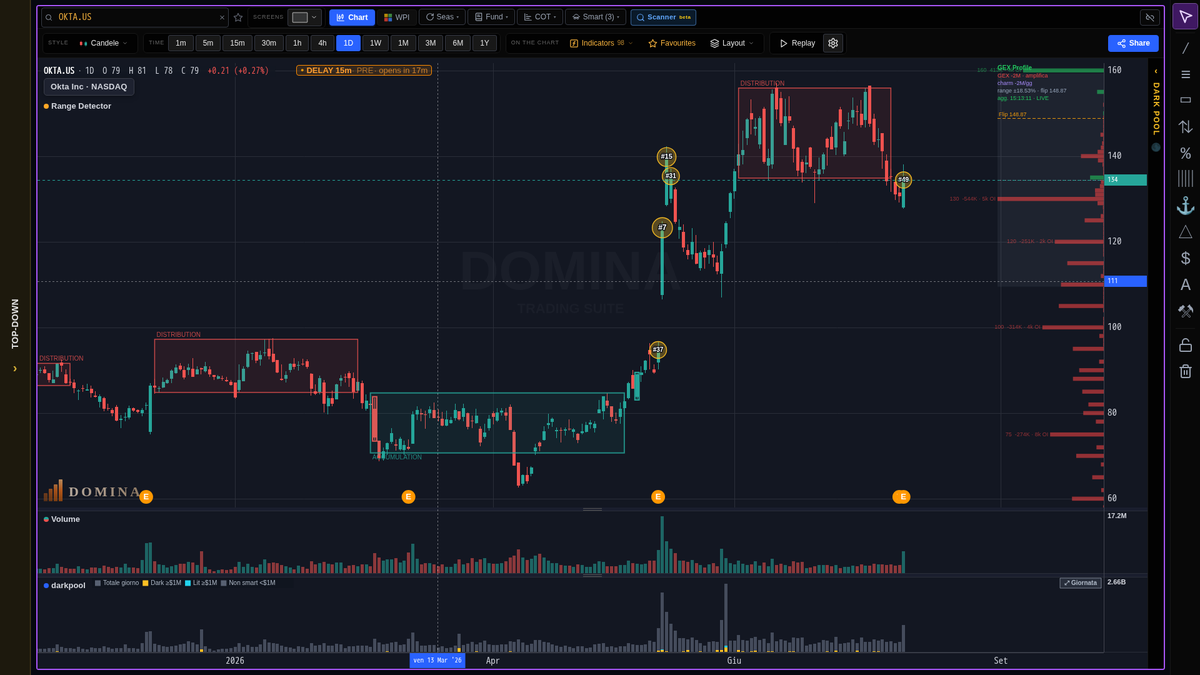Expand the TOP-DOWN side panel
Image resolution: width=1200 pixels, height=675 pixels.
[15, 337]
